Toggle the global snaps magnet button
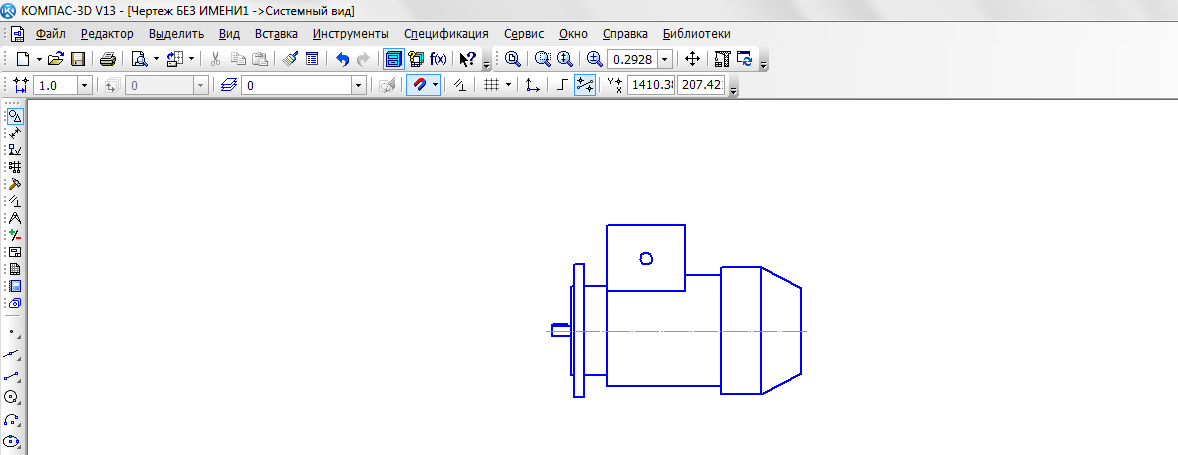This screenshot has height=455, width=1178. pyautogui.click(x=419, y=86)
